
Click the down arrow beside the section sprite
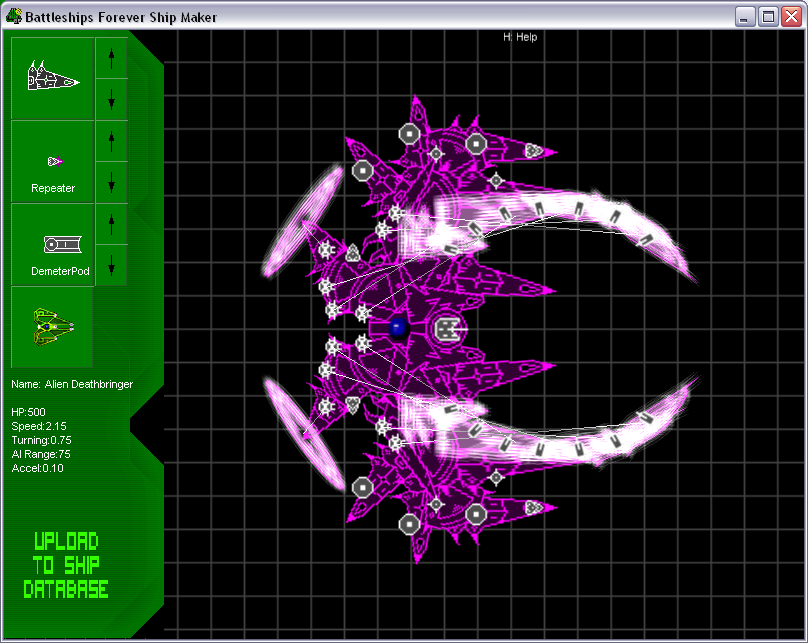111,99
